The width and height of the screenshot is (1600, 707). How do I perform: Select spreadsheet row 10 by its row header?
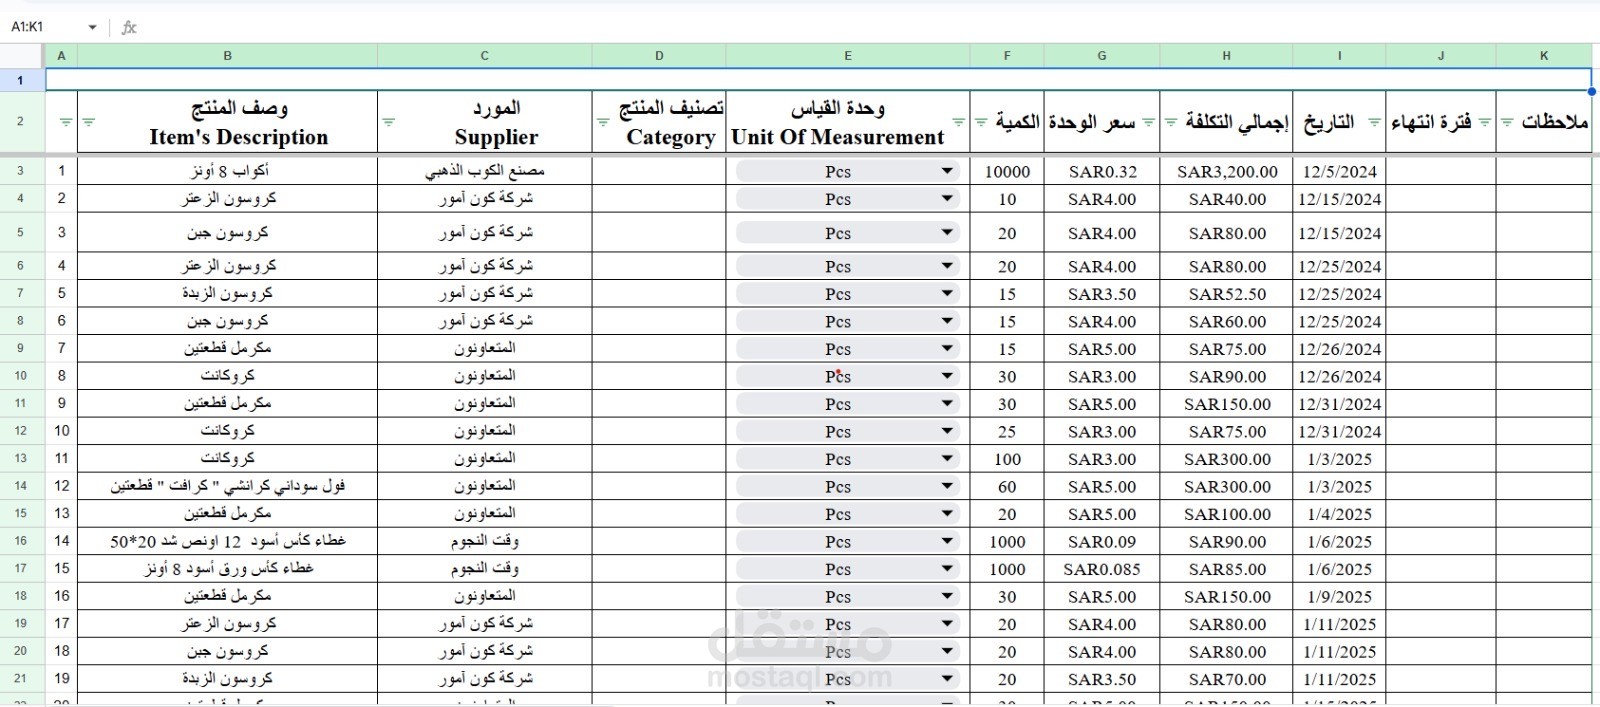pos(21,376)
